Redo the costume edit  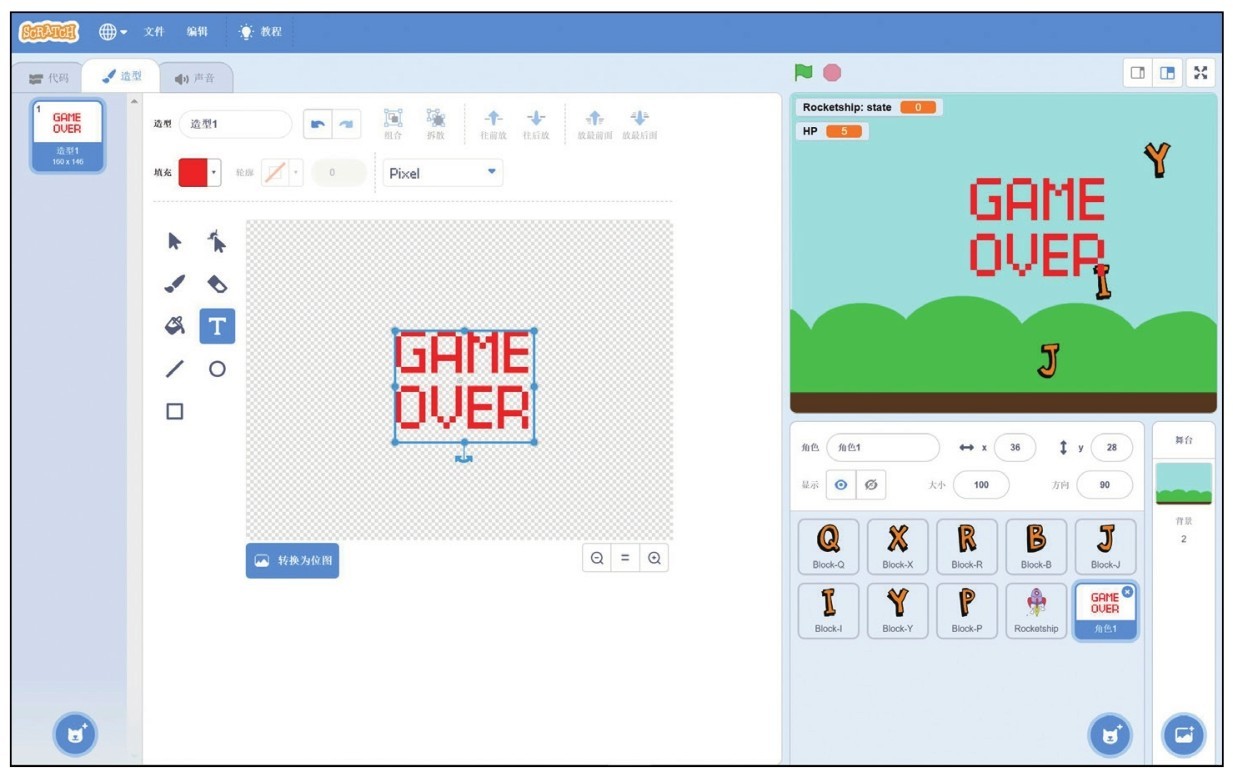[x=345, y=124]
